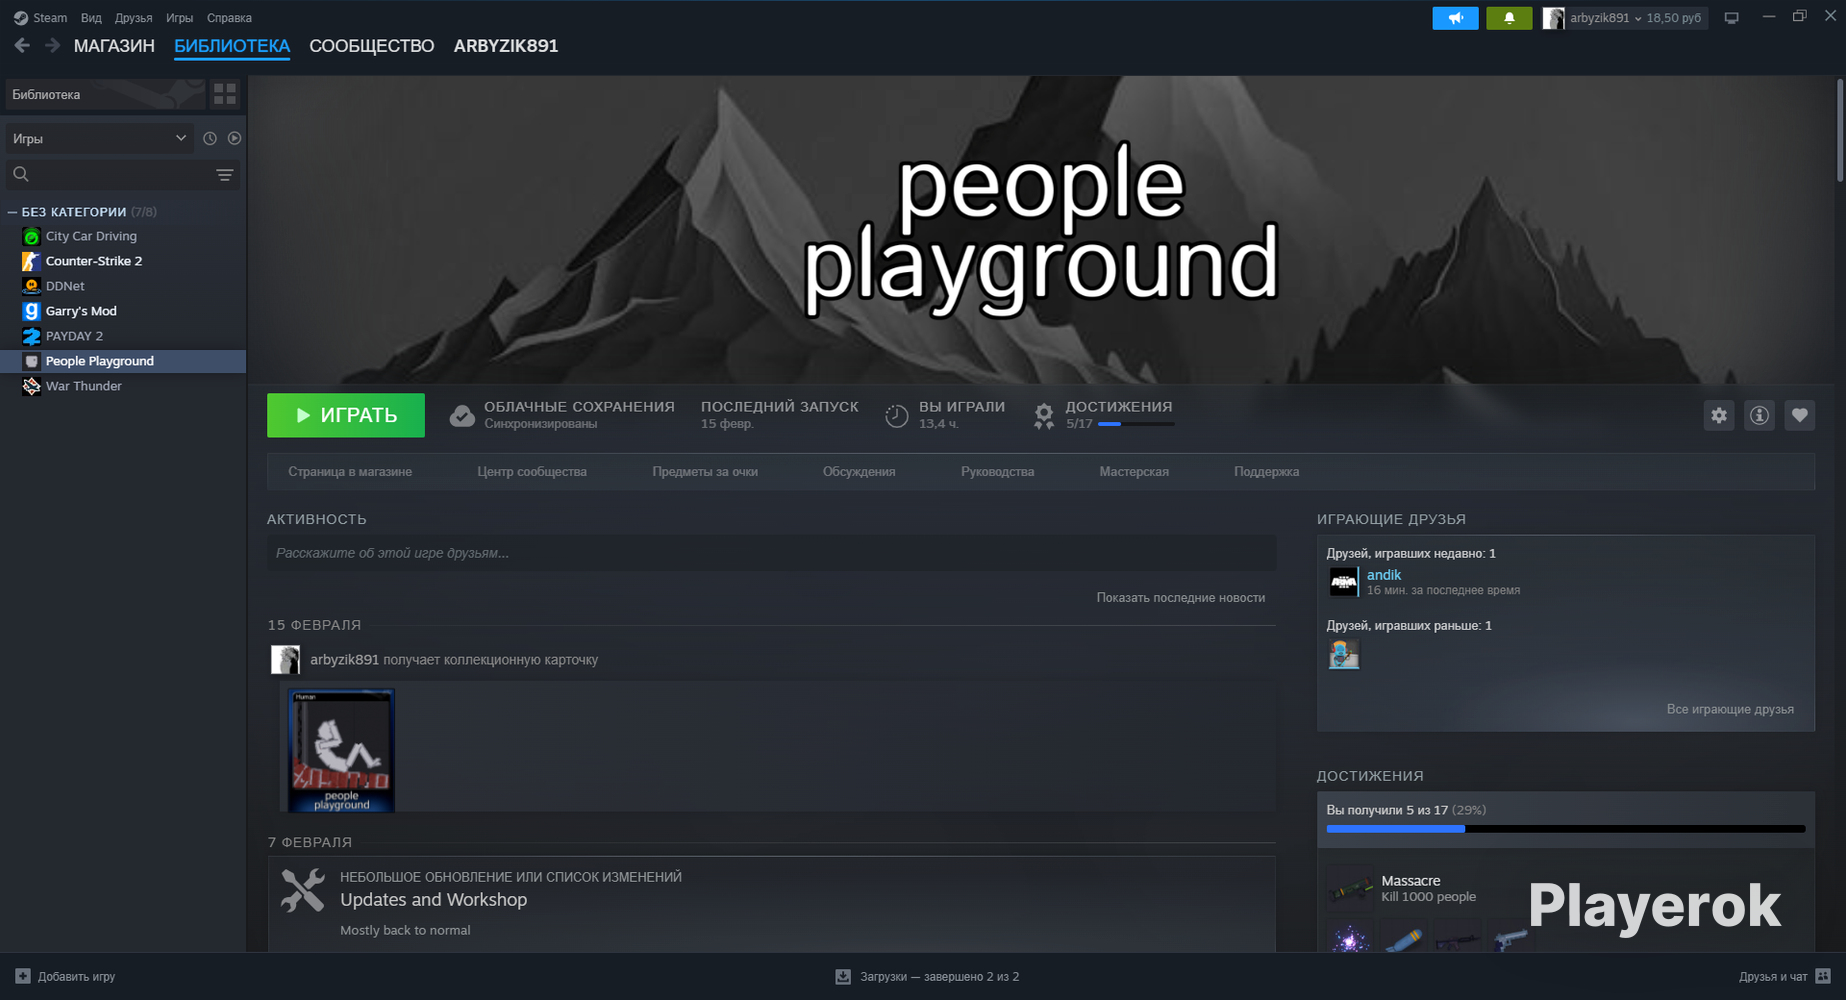Open the Предметы за очки link
1846x1000 pixels.
click(705, 472)
